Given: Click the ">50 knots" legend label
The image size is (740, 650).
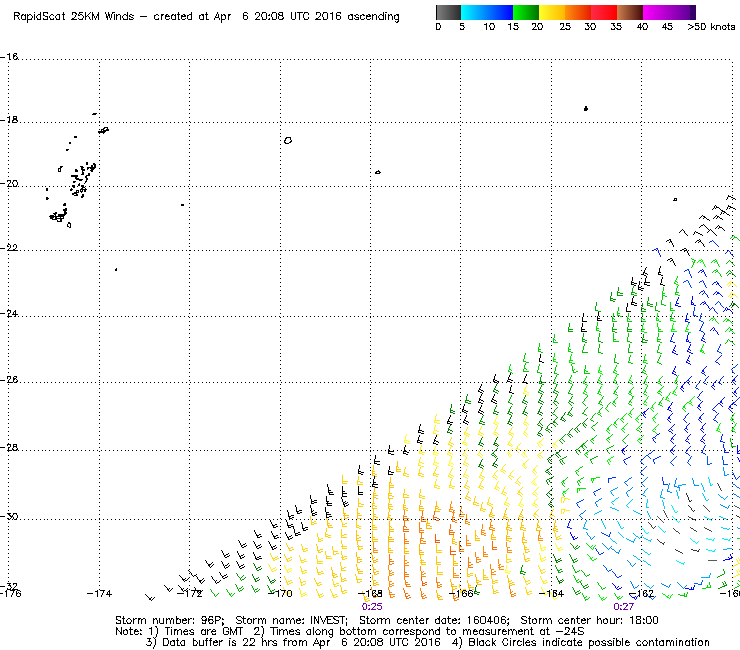Looking at the screenshot, I should 711,27.
